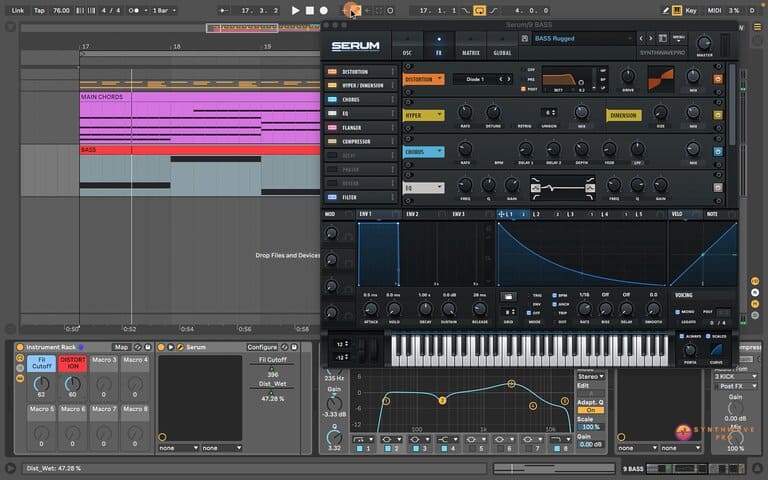
Task: Disable EQ Eight band 1 checkbox
Action: click(360, 448)
